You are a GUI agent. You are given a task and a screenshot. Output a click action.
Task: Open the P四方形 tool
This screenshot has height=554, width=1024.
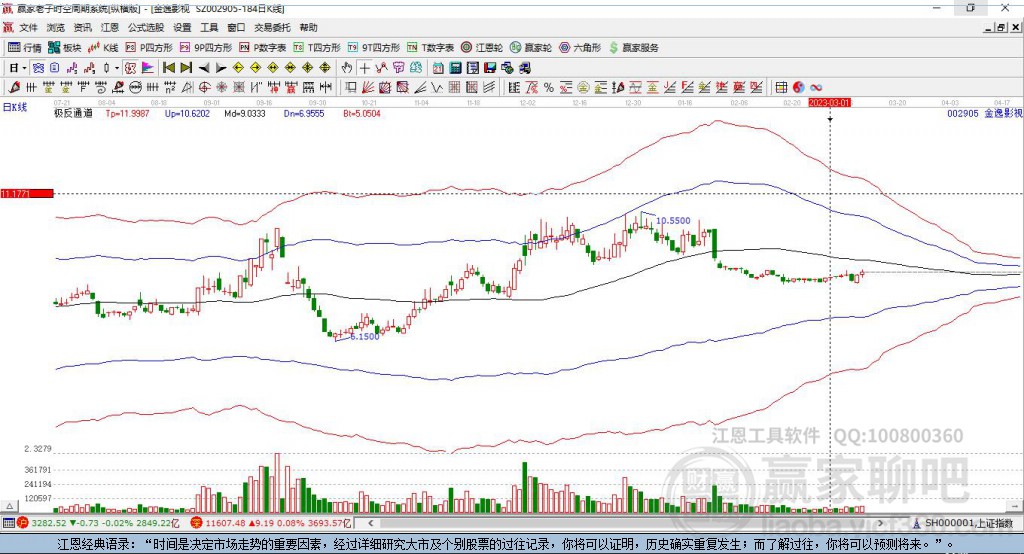click(x=149, y=48)
